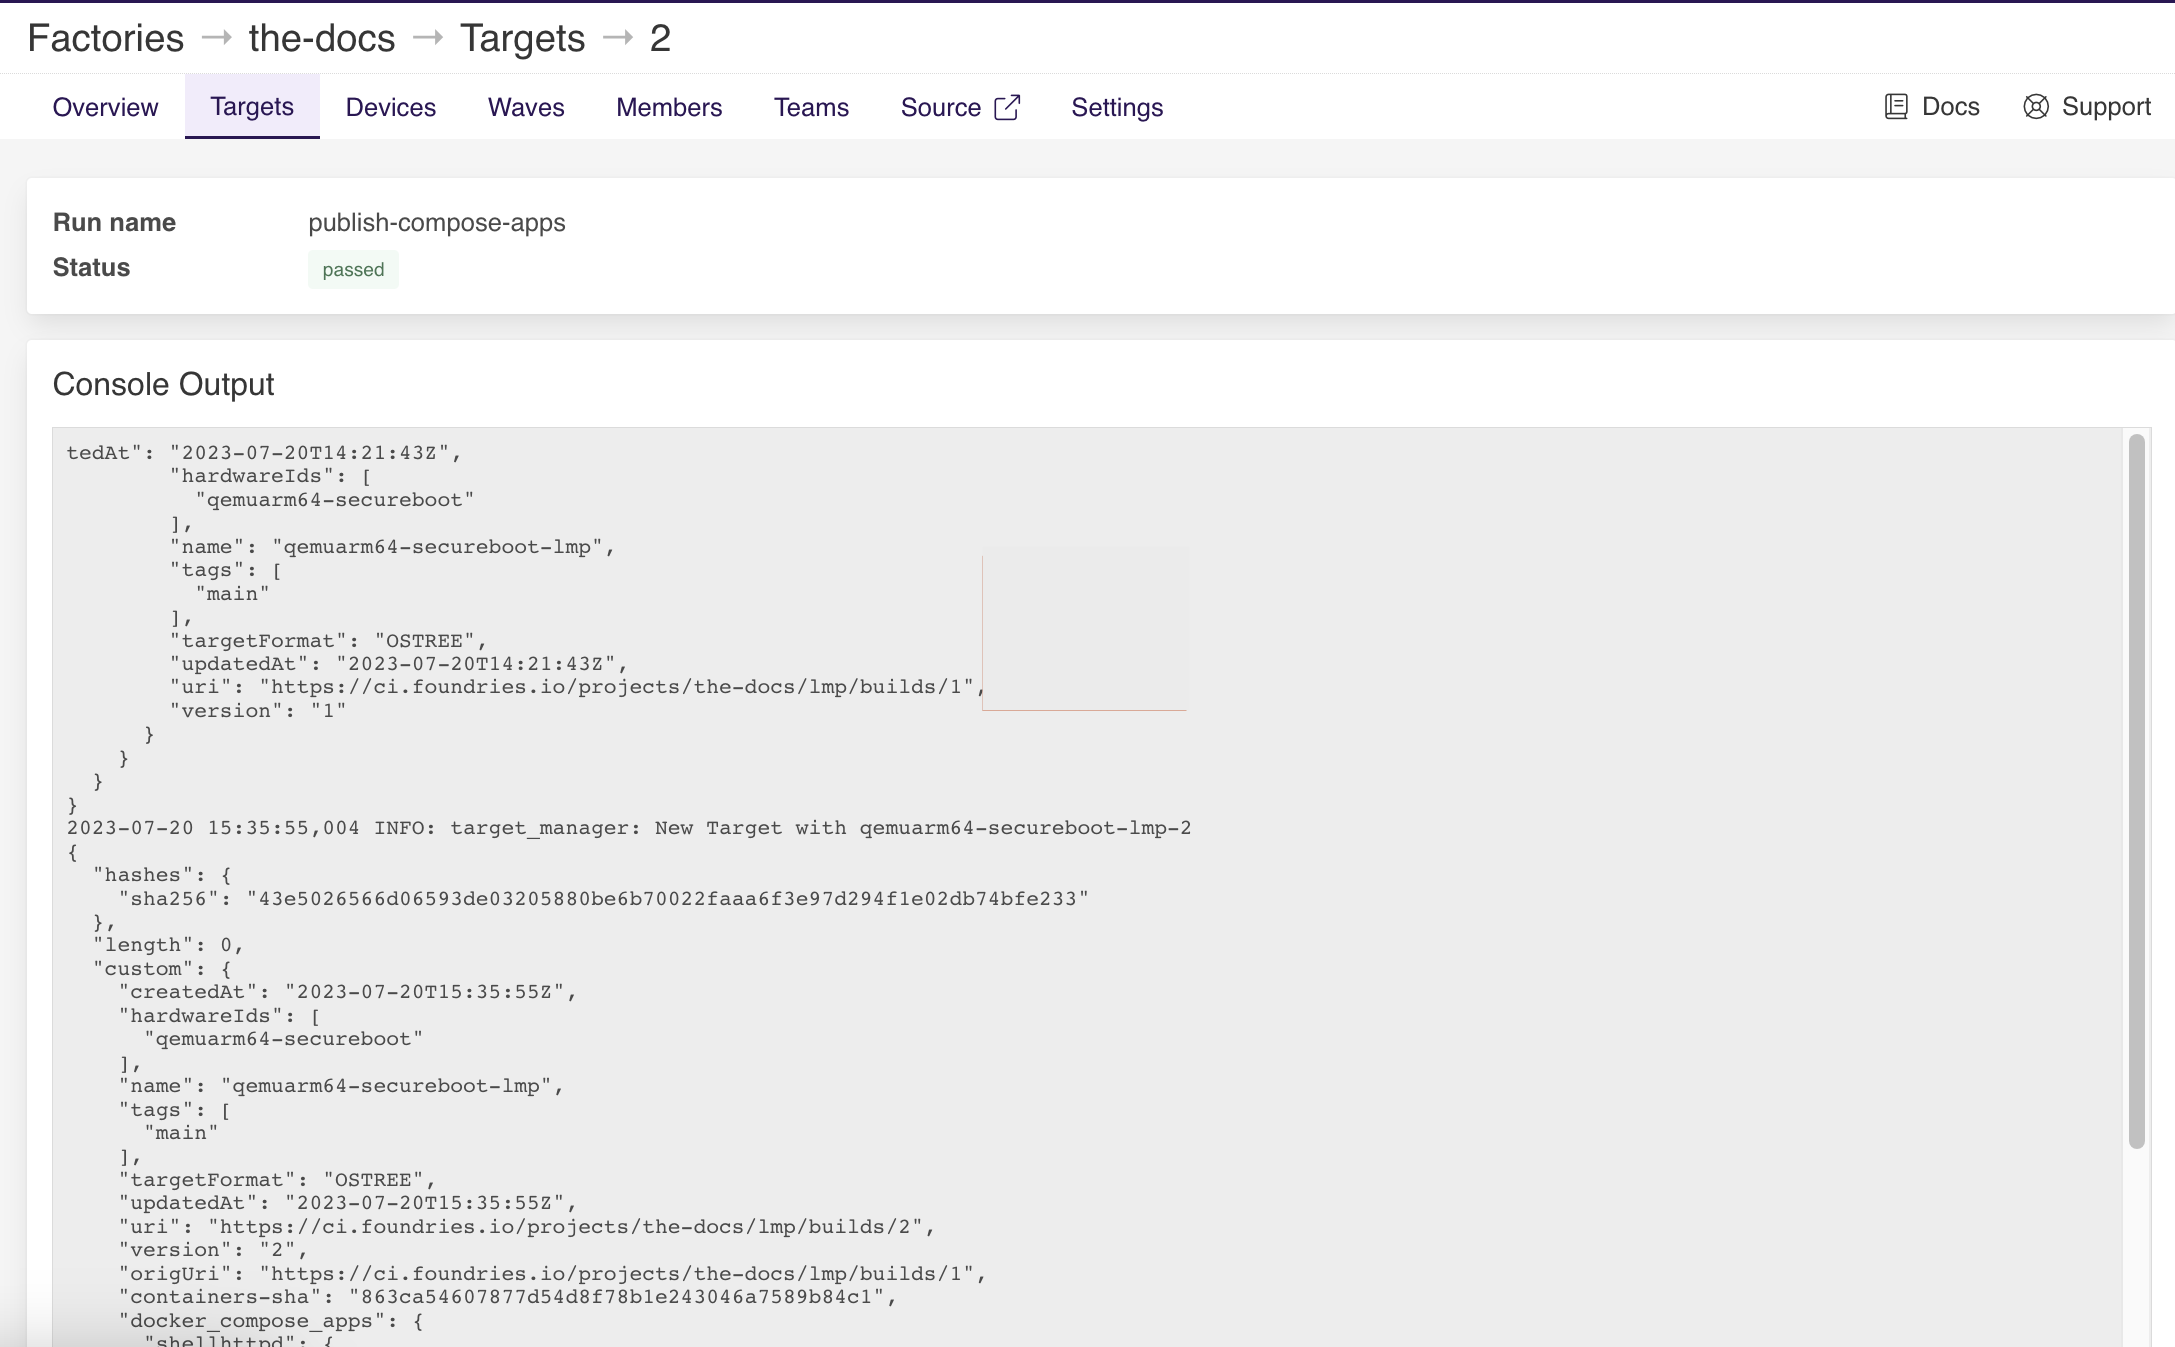Open the Overview tab
Image resolution: width=2175 pixels, height=1347 pixels.
pos(105,107)
